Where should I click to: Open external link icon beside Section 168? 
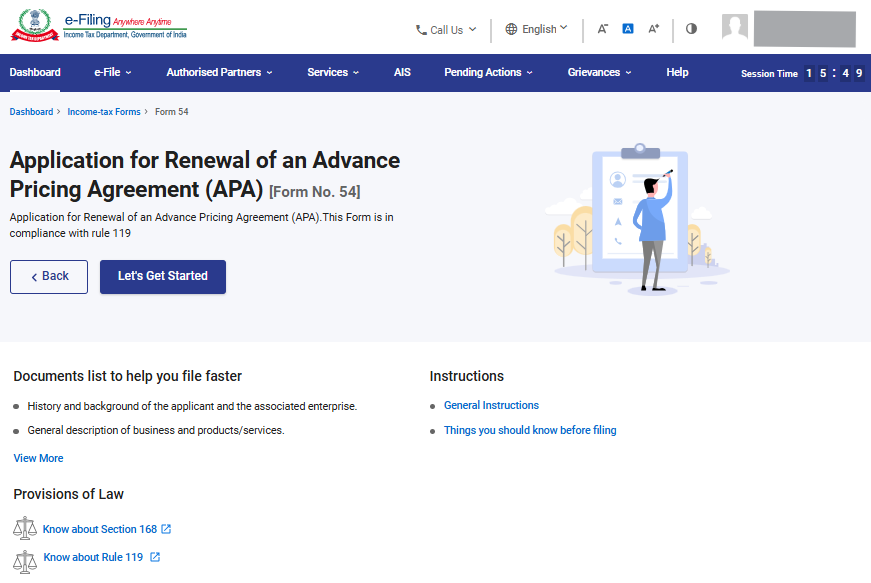166,529
